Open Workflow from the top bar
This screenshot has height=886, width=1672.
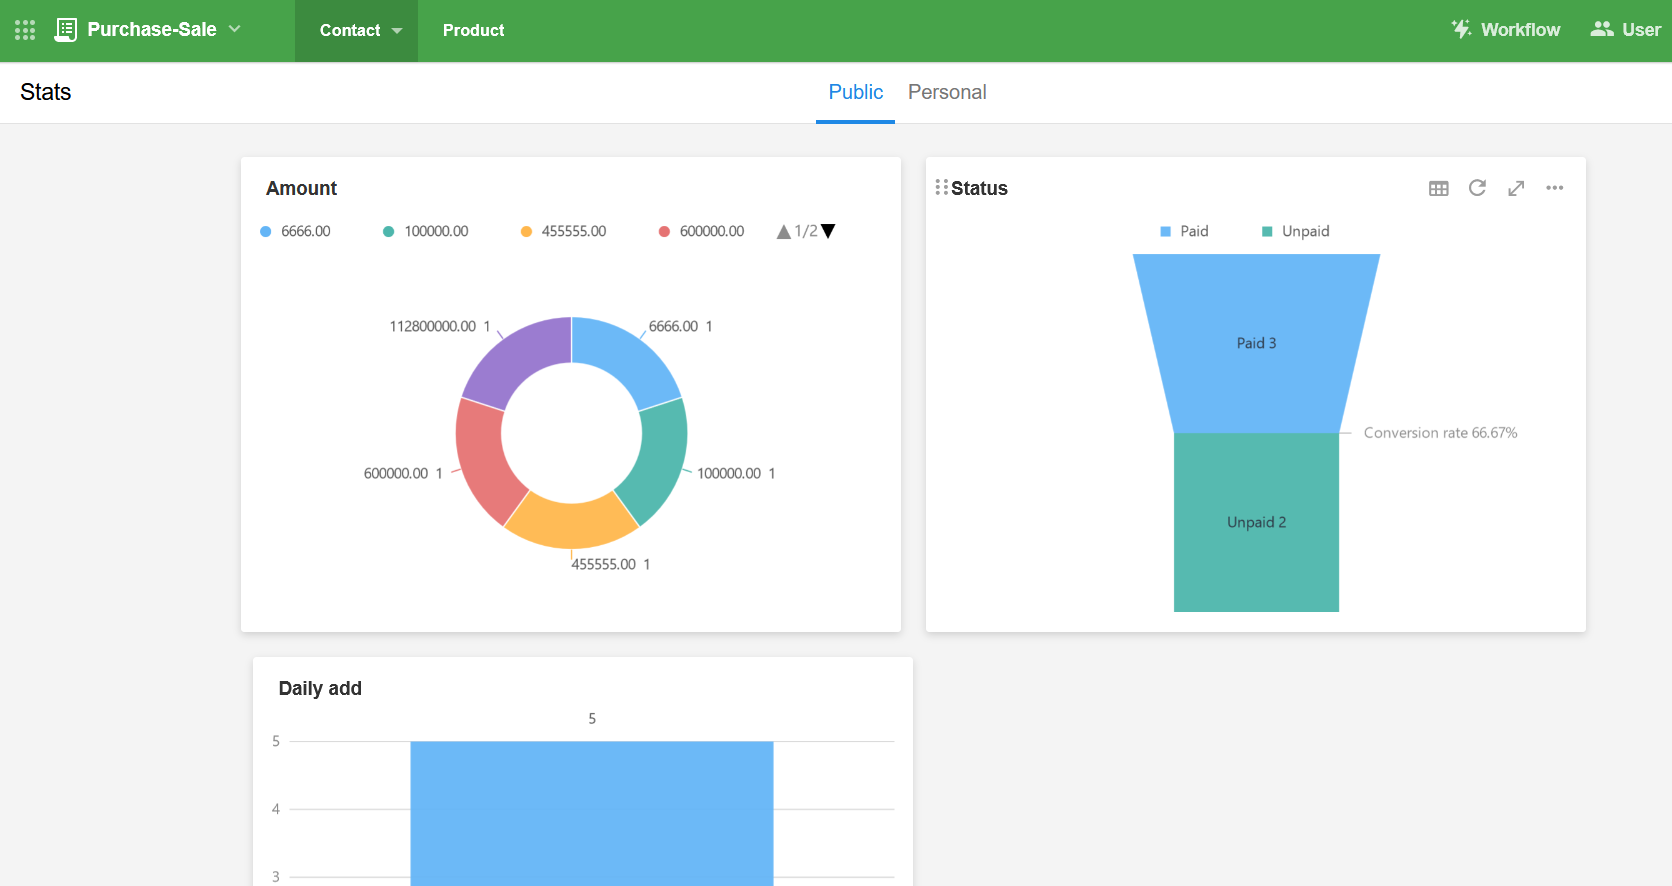(x=1505, y=30)
